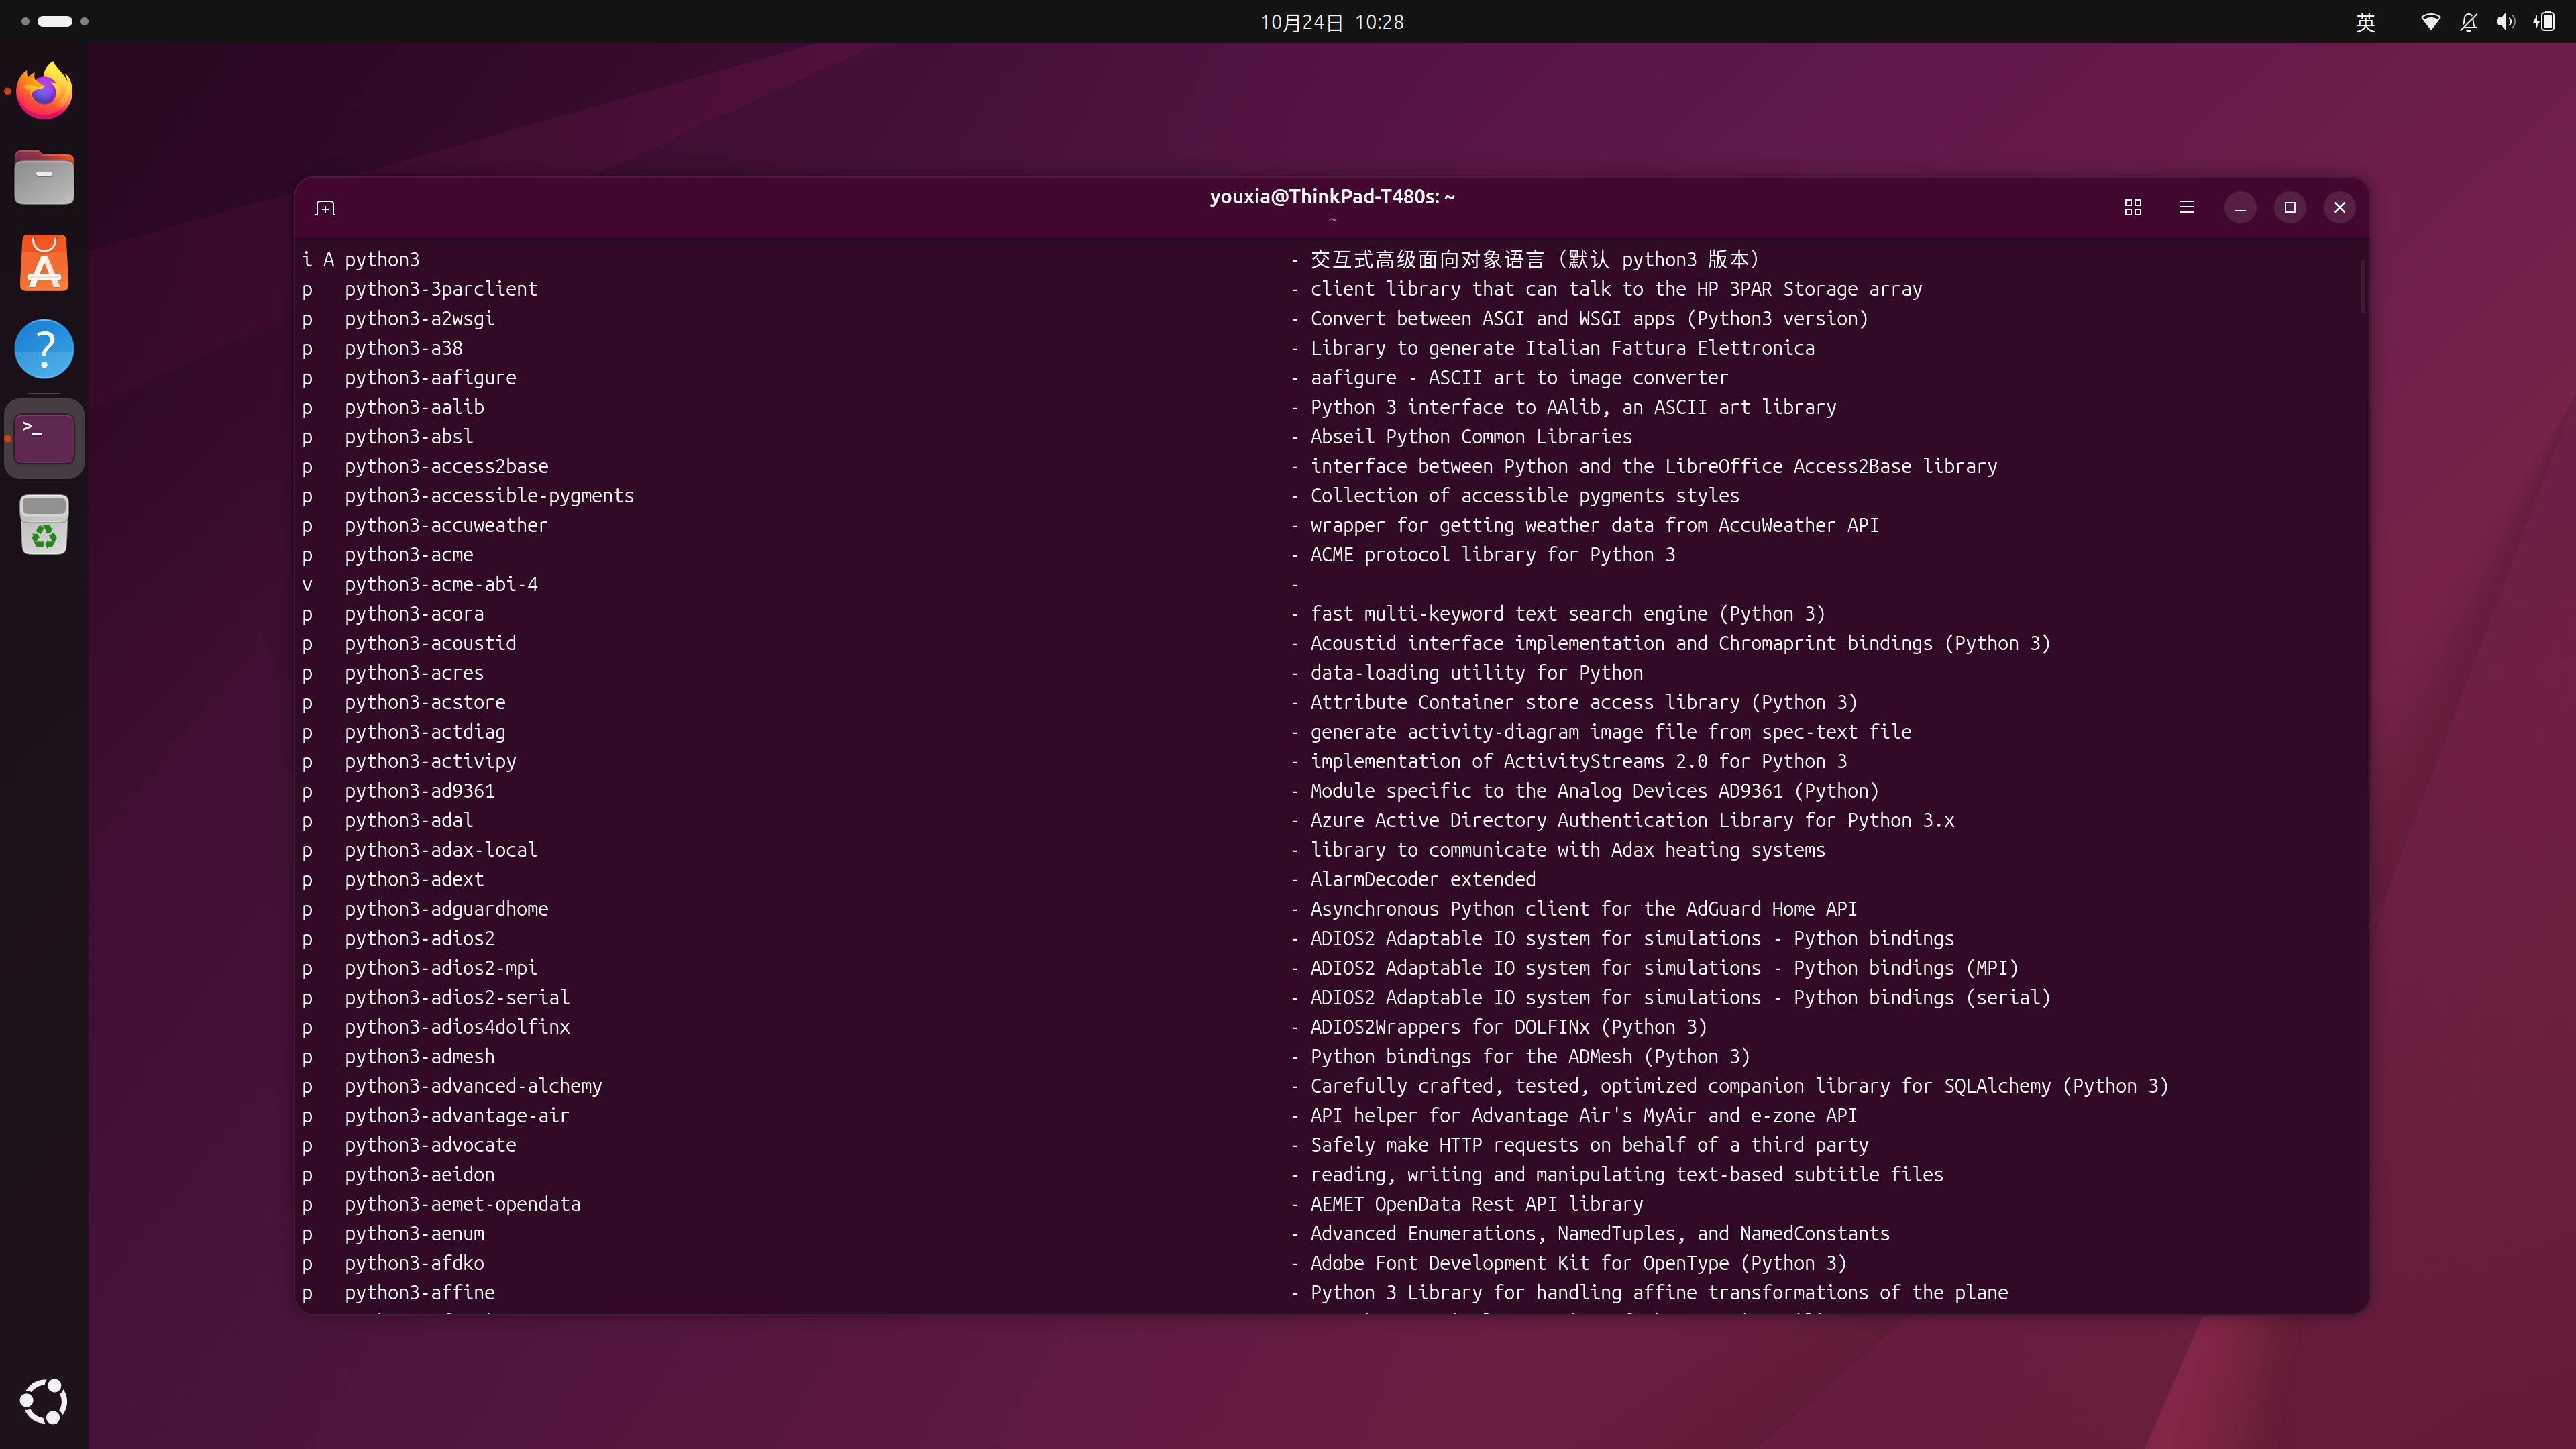
Task: Open the Trash from the dock
Action: click(44, 525)
